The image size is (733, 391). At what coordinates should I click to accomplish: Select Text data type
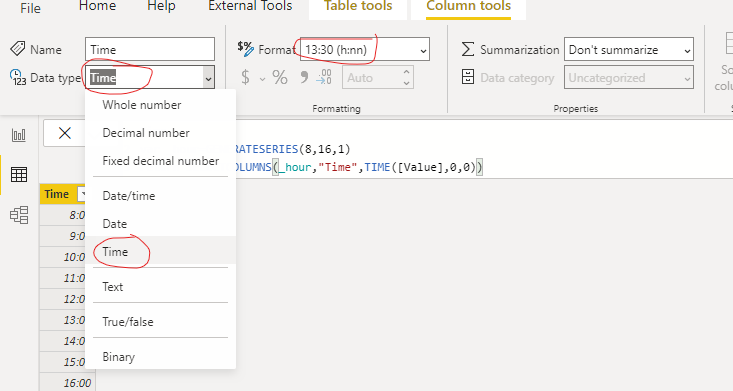click(160, 287)
